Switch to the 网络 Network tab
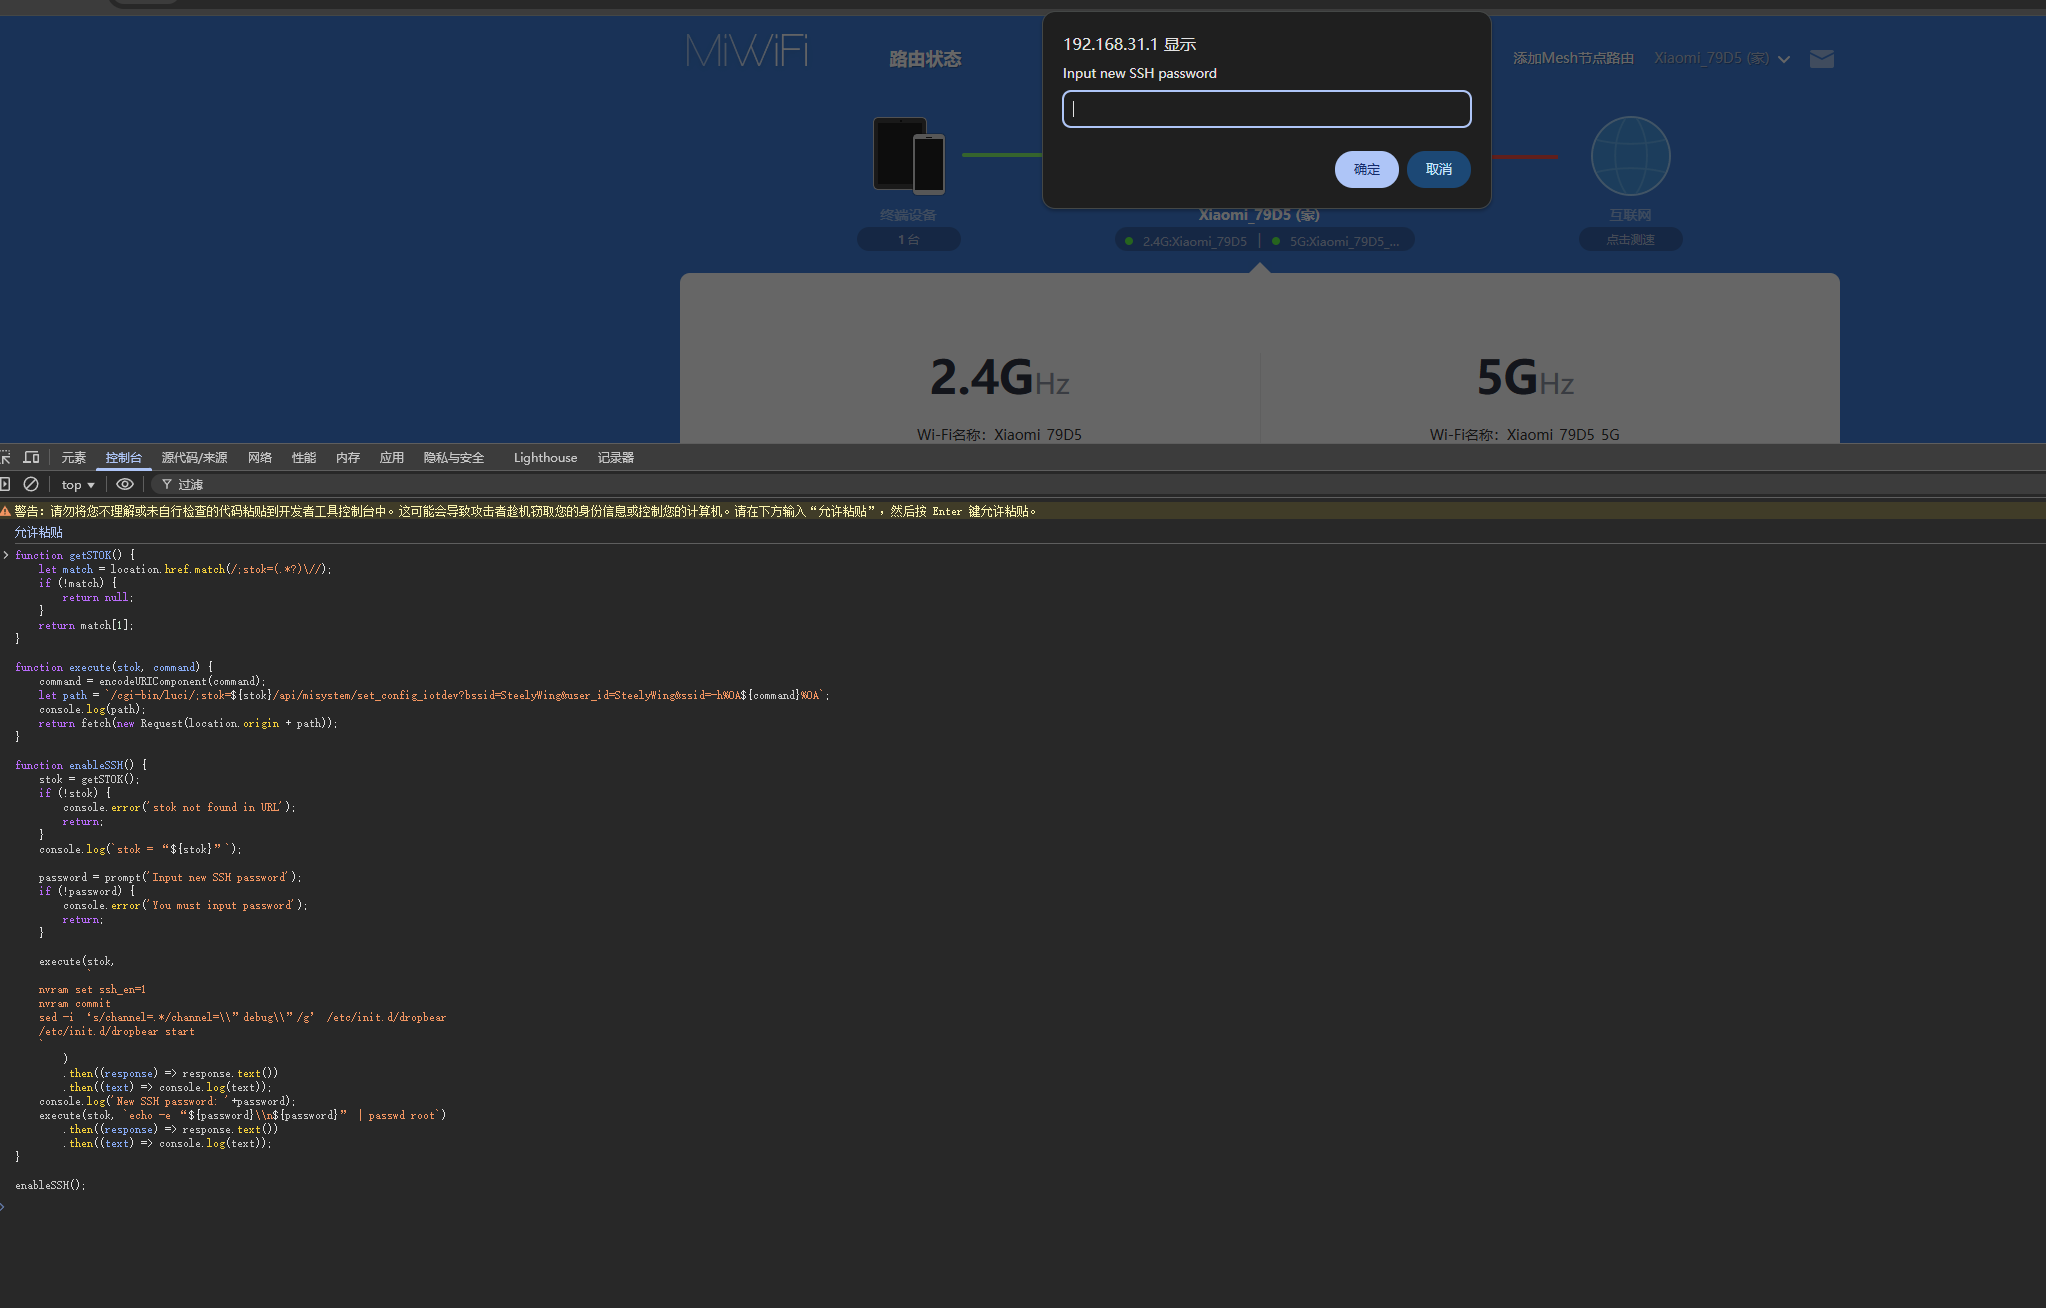Image resolution: width=2046 pixels, height=1308 pixels. click(260, 458)
